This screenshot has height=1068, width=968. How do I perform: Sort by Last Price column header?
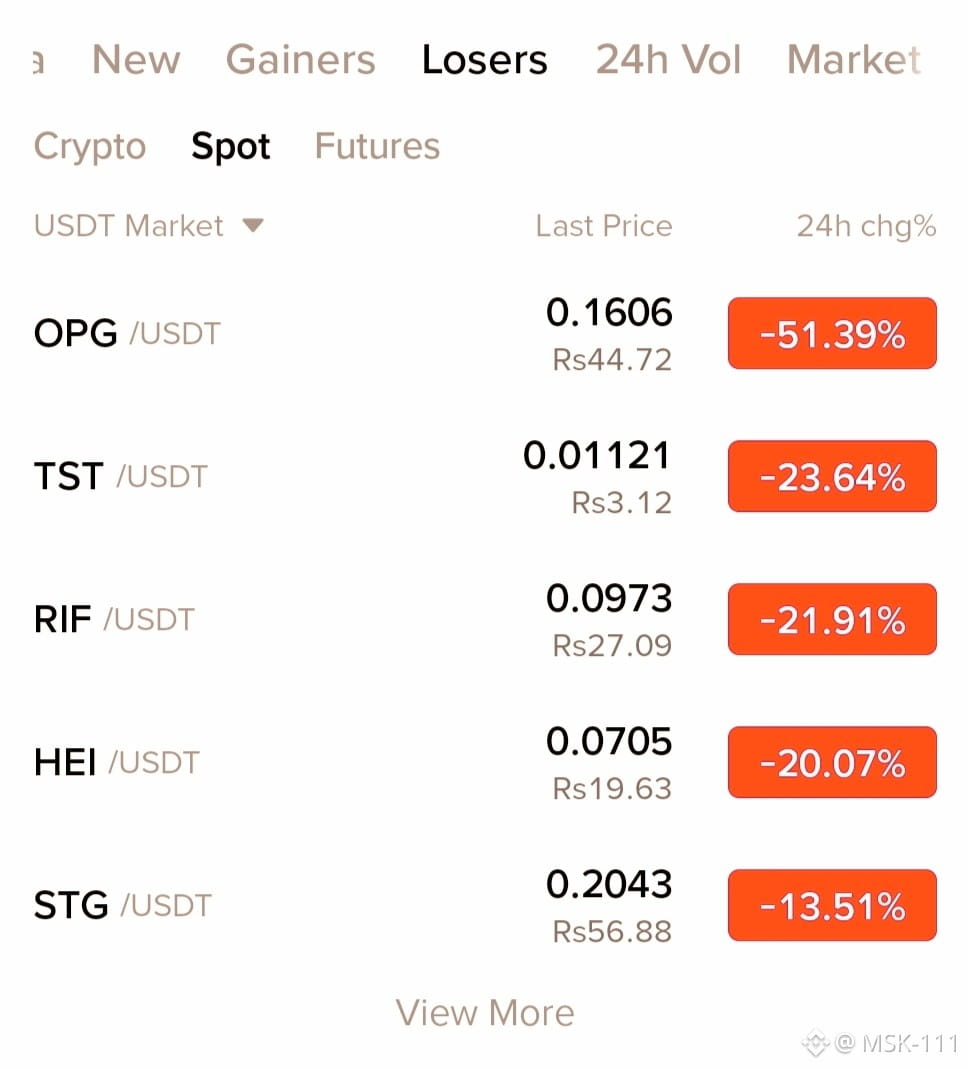tap(604, 225)
